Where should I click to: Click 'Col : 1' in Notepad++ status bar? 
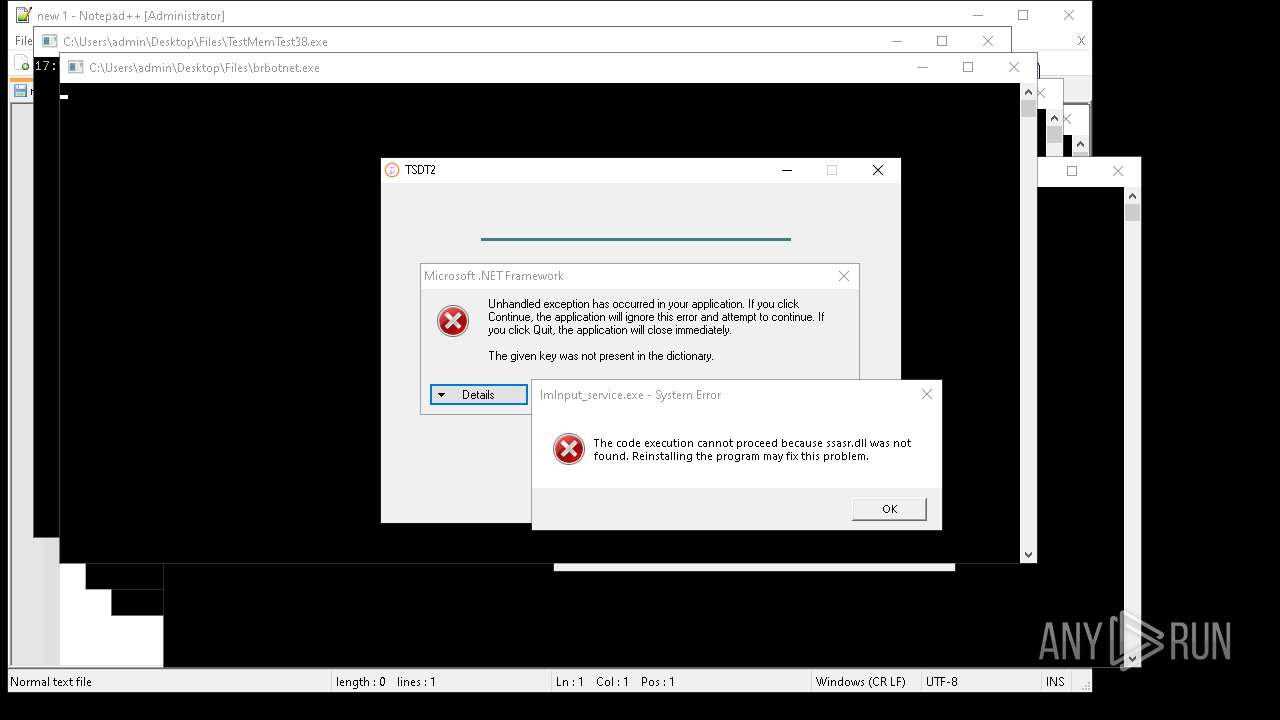(613, 682)
